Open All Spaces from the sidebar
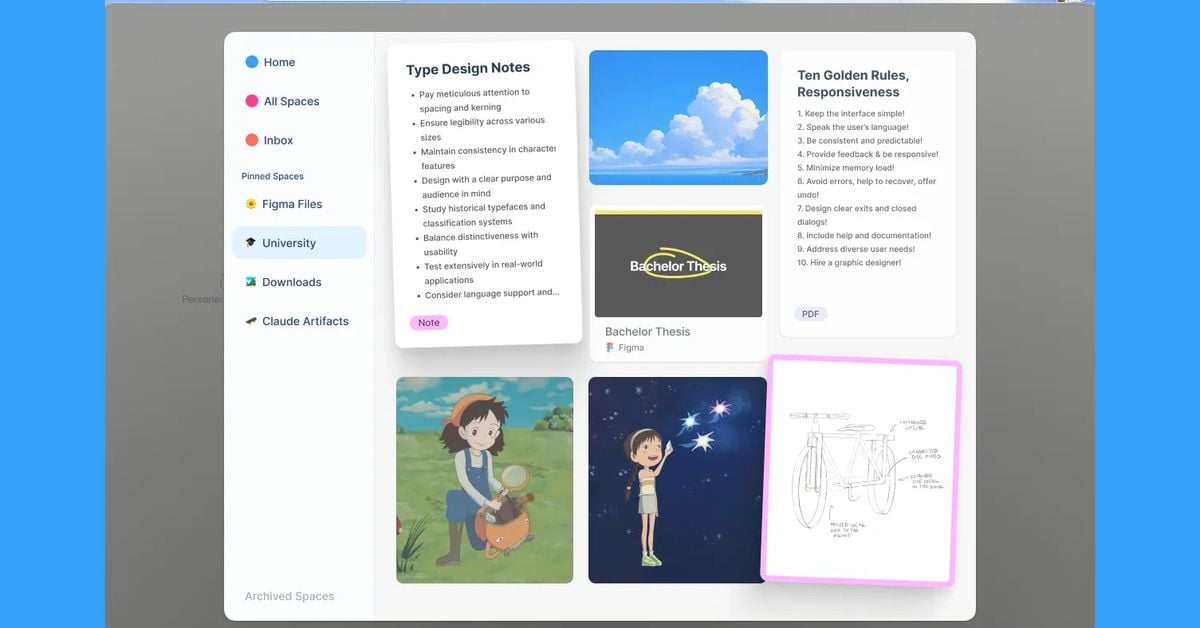This screenshot has height=628, width=1200. pos(291,100)
